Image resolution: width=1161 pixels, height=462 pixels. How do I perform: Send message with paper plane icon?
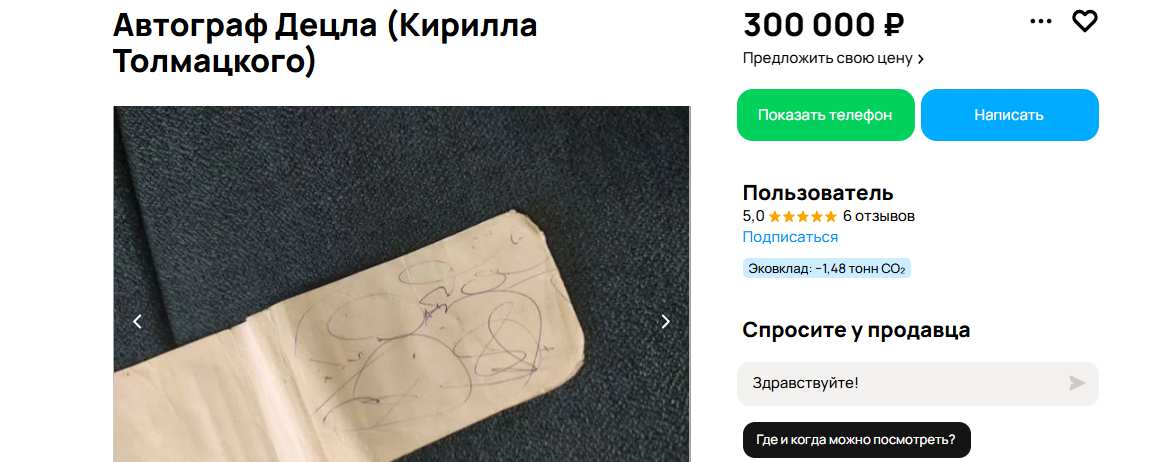(x=1077, y=383)
